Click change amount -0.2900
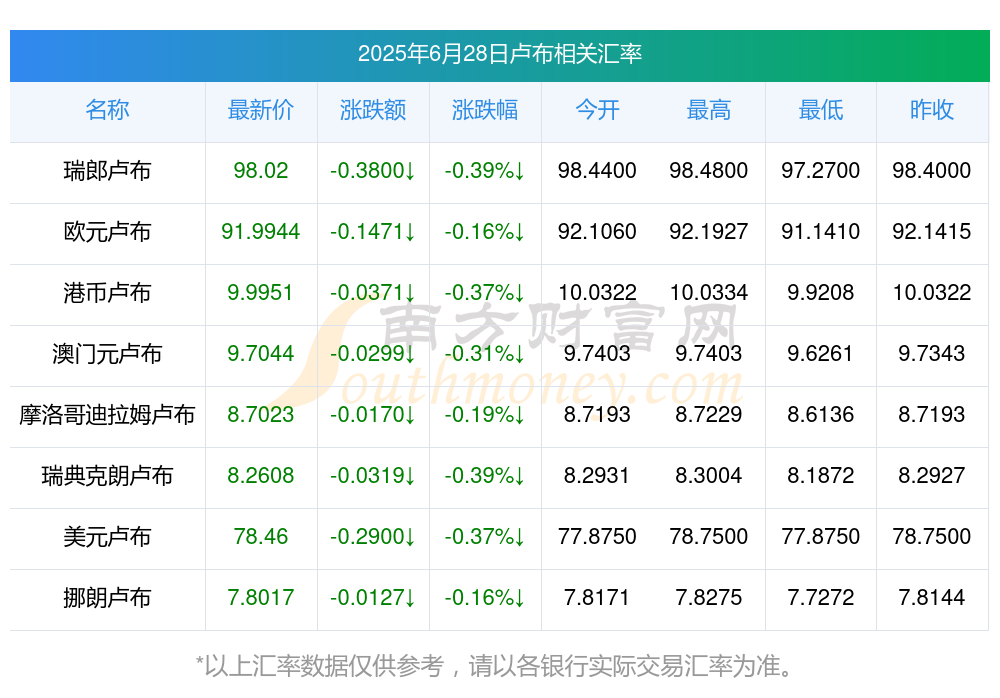 pyautogui.click(x=373, y=537)
